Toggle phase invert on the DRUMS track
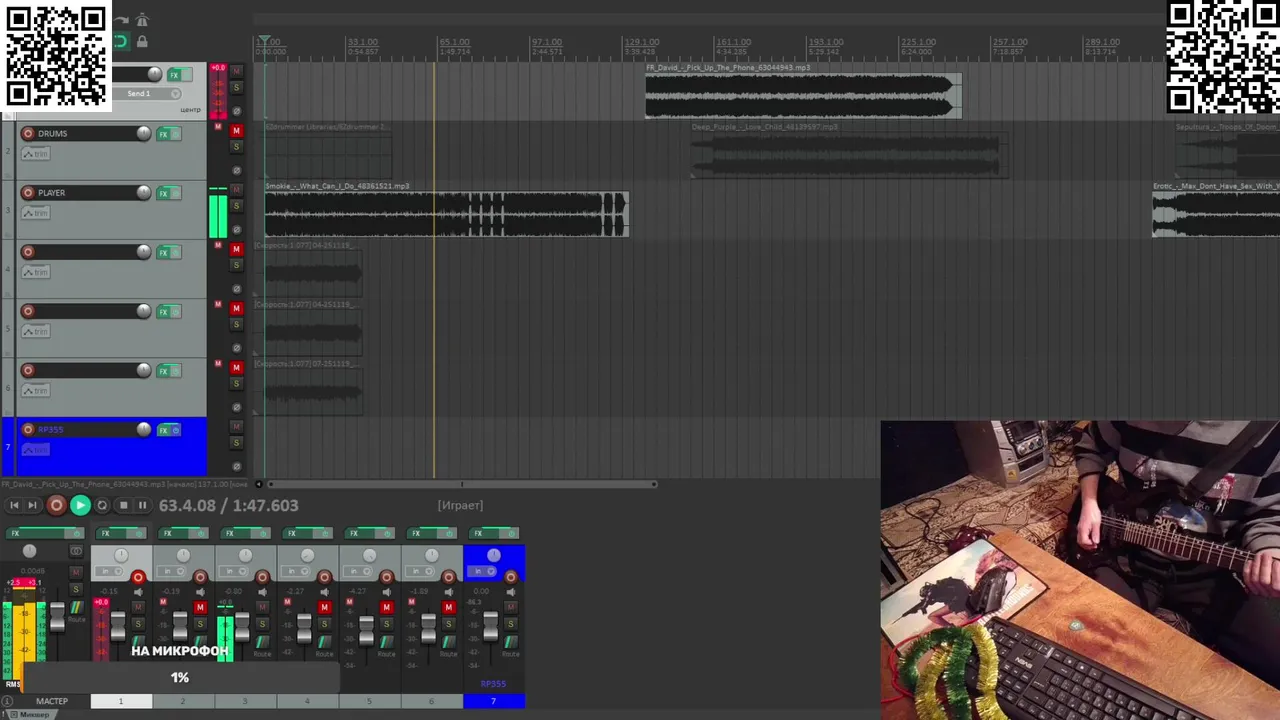1280x720 pixels. tap(236, 171)
